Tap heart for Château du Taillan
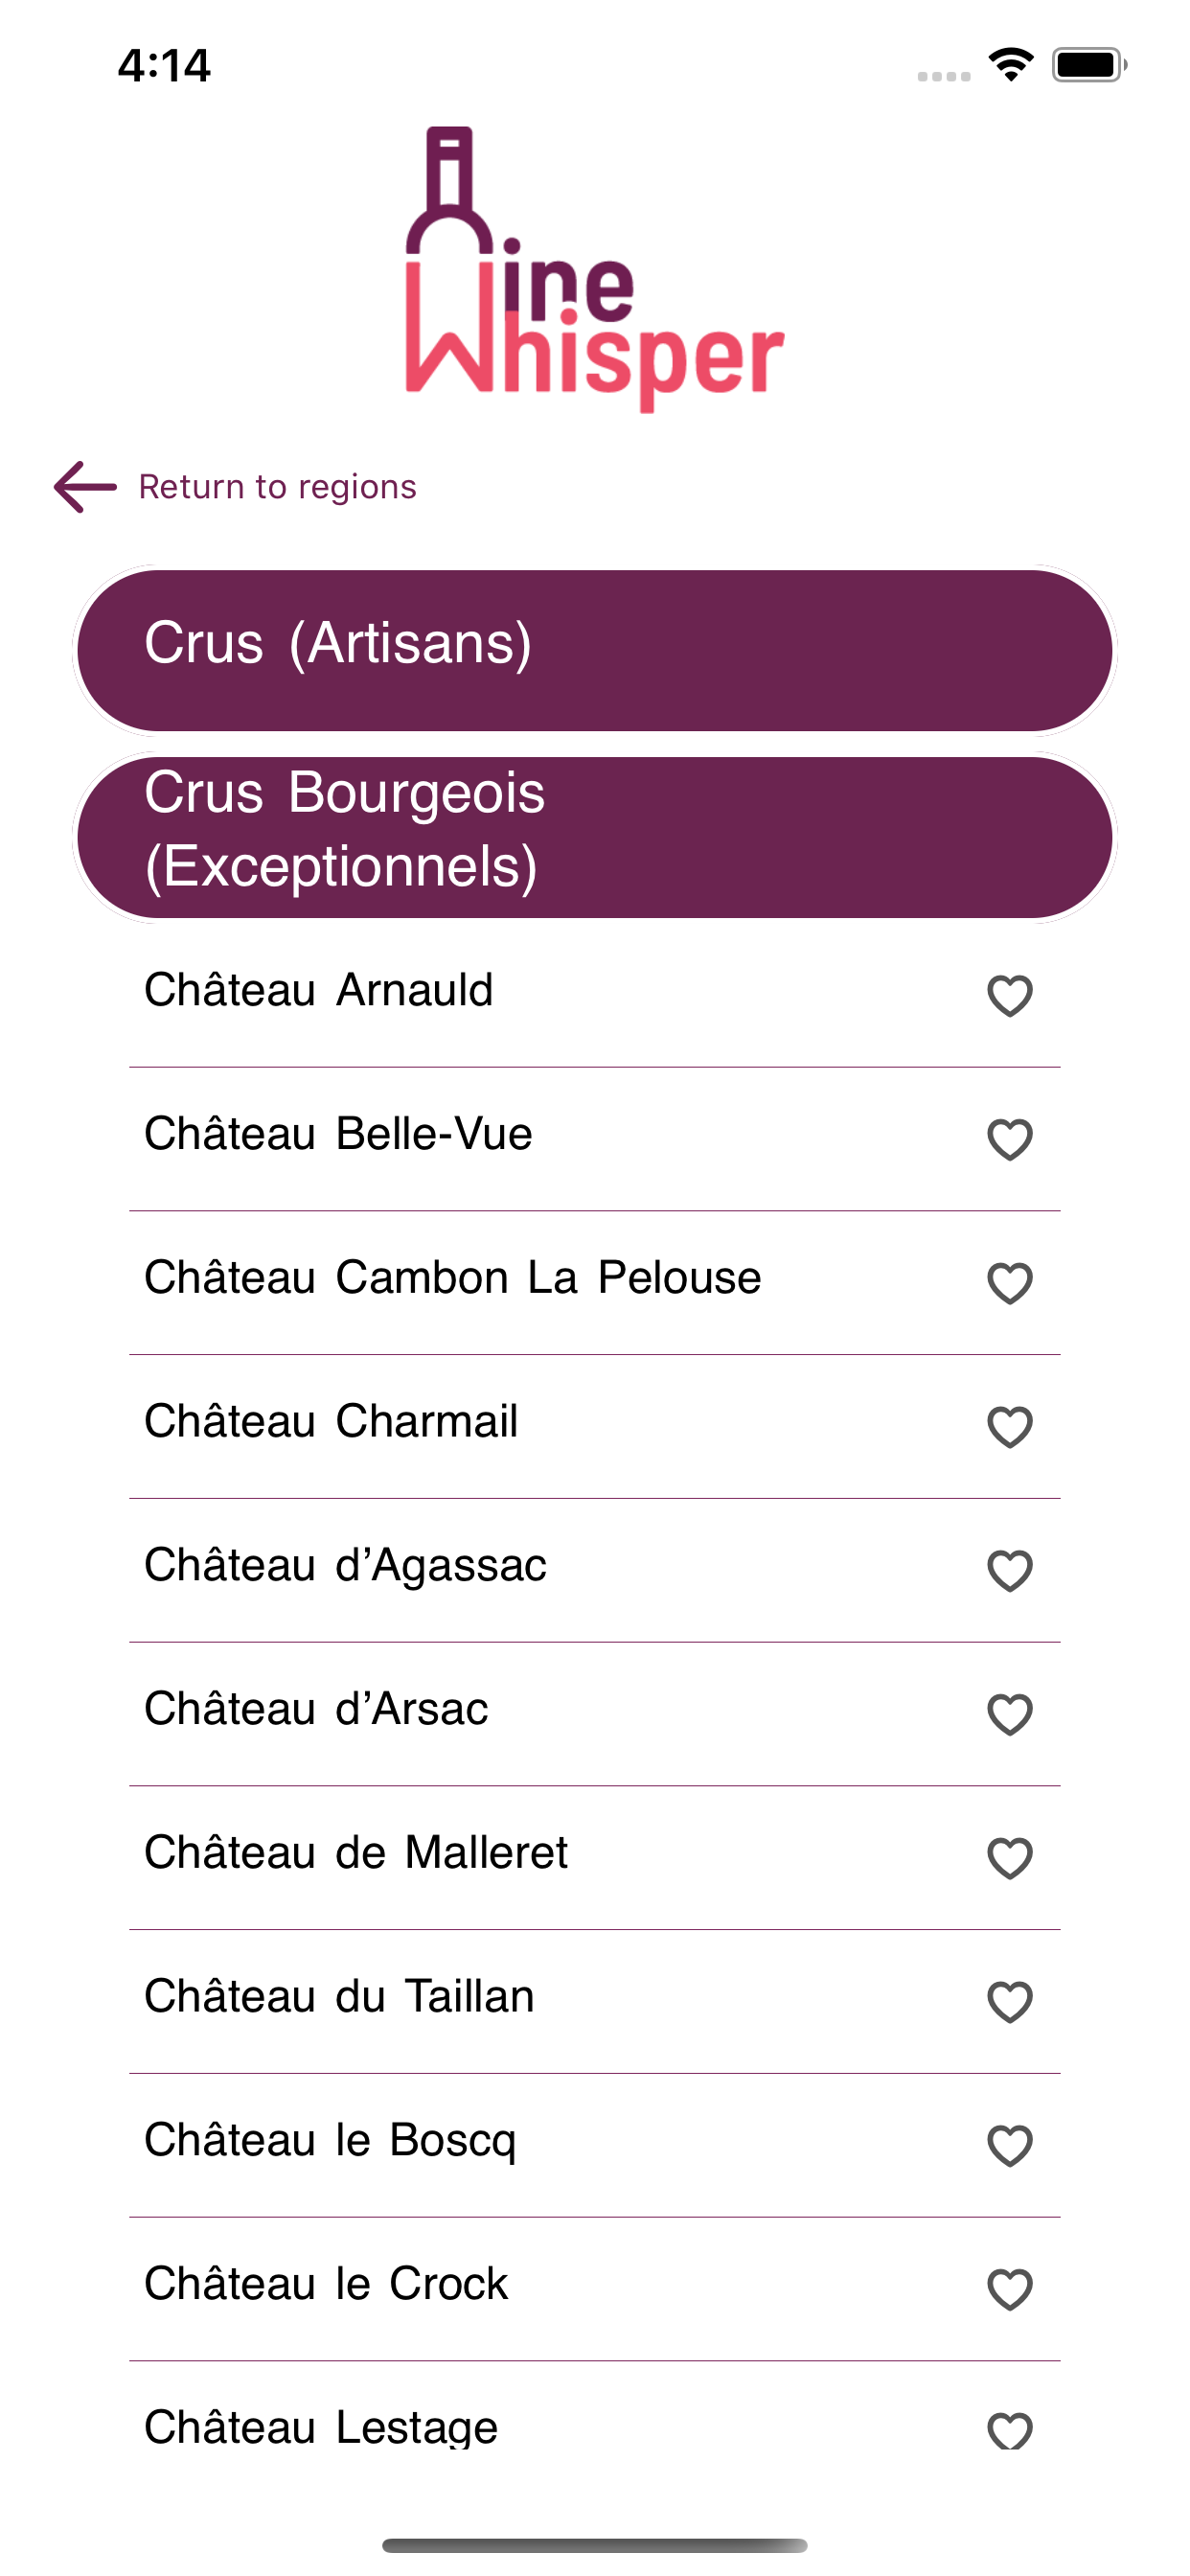 pos(1009,2001)
